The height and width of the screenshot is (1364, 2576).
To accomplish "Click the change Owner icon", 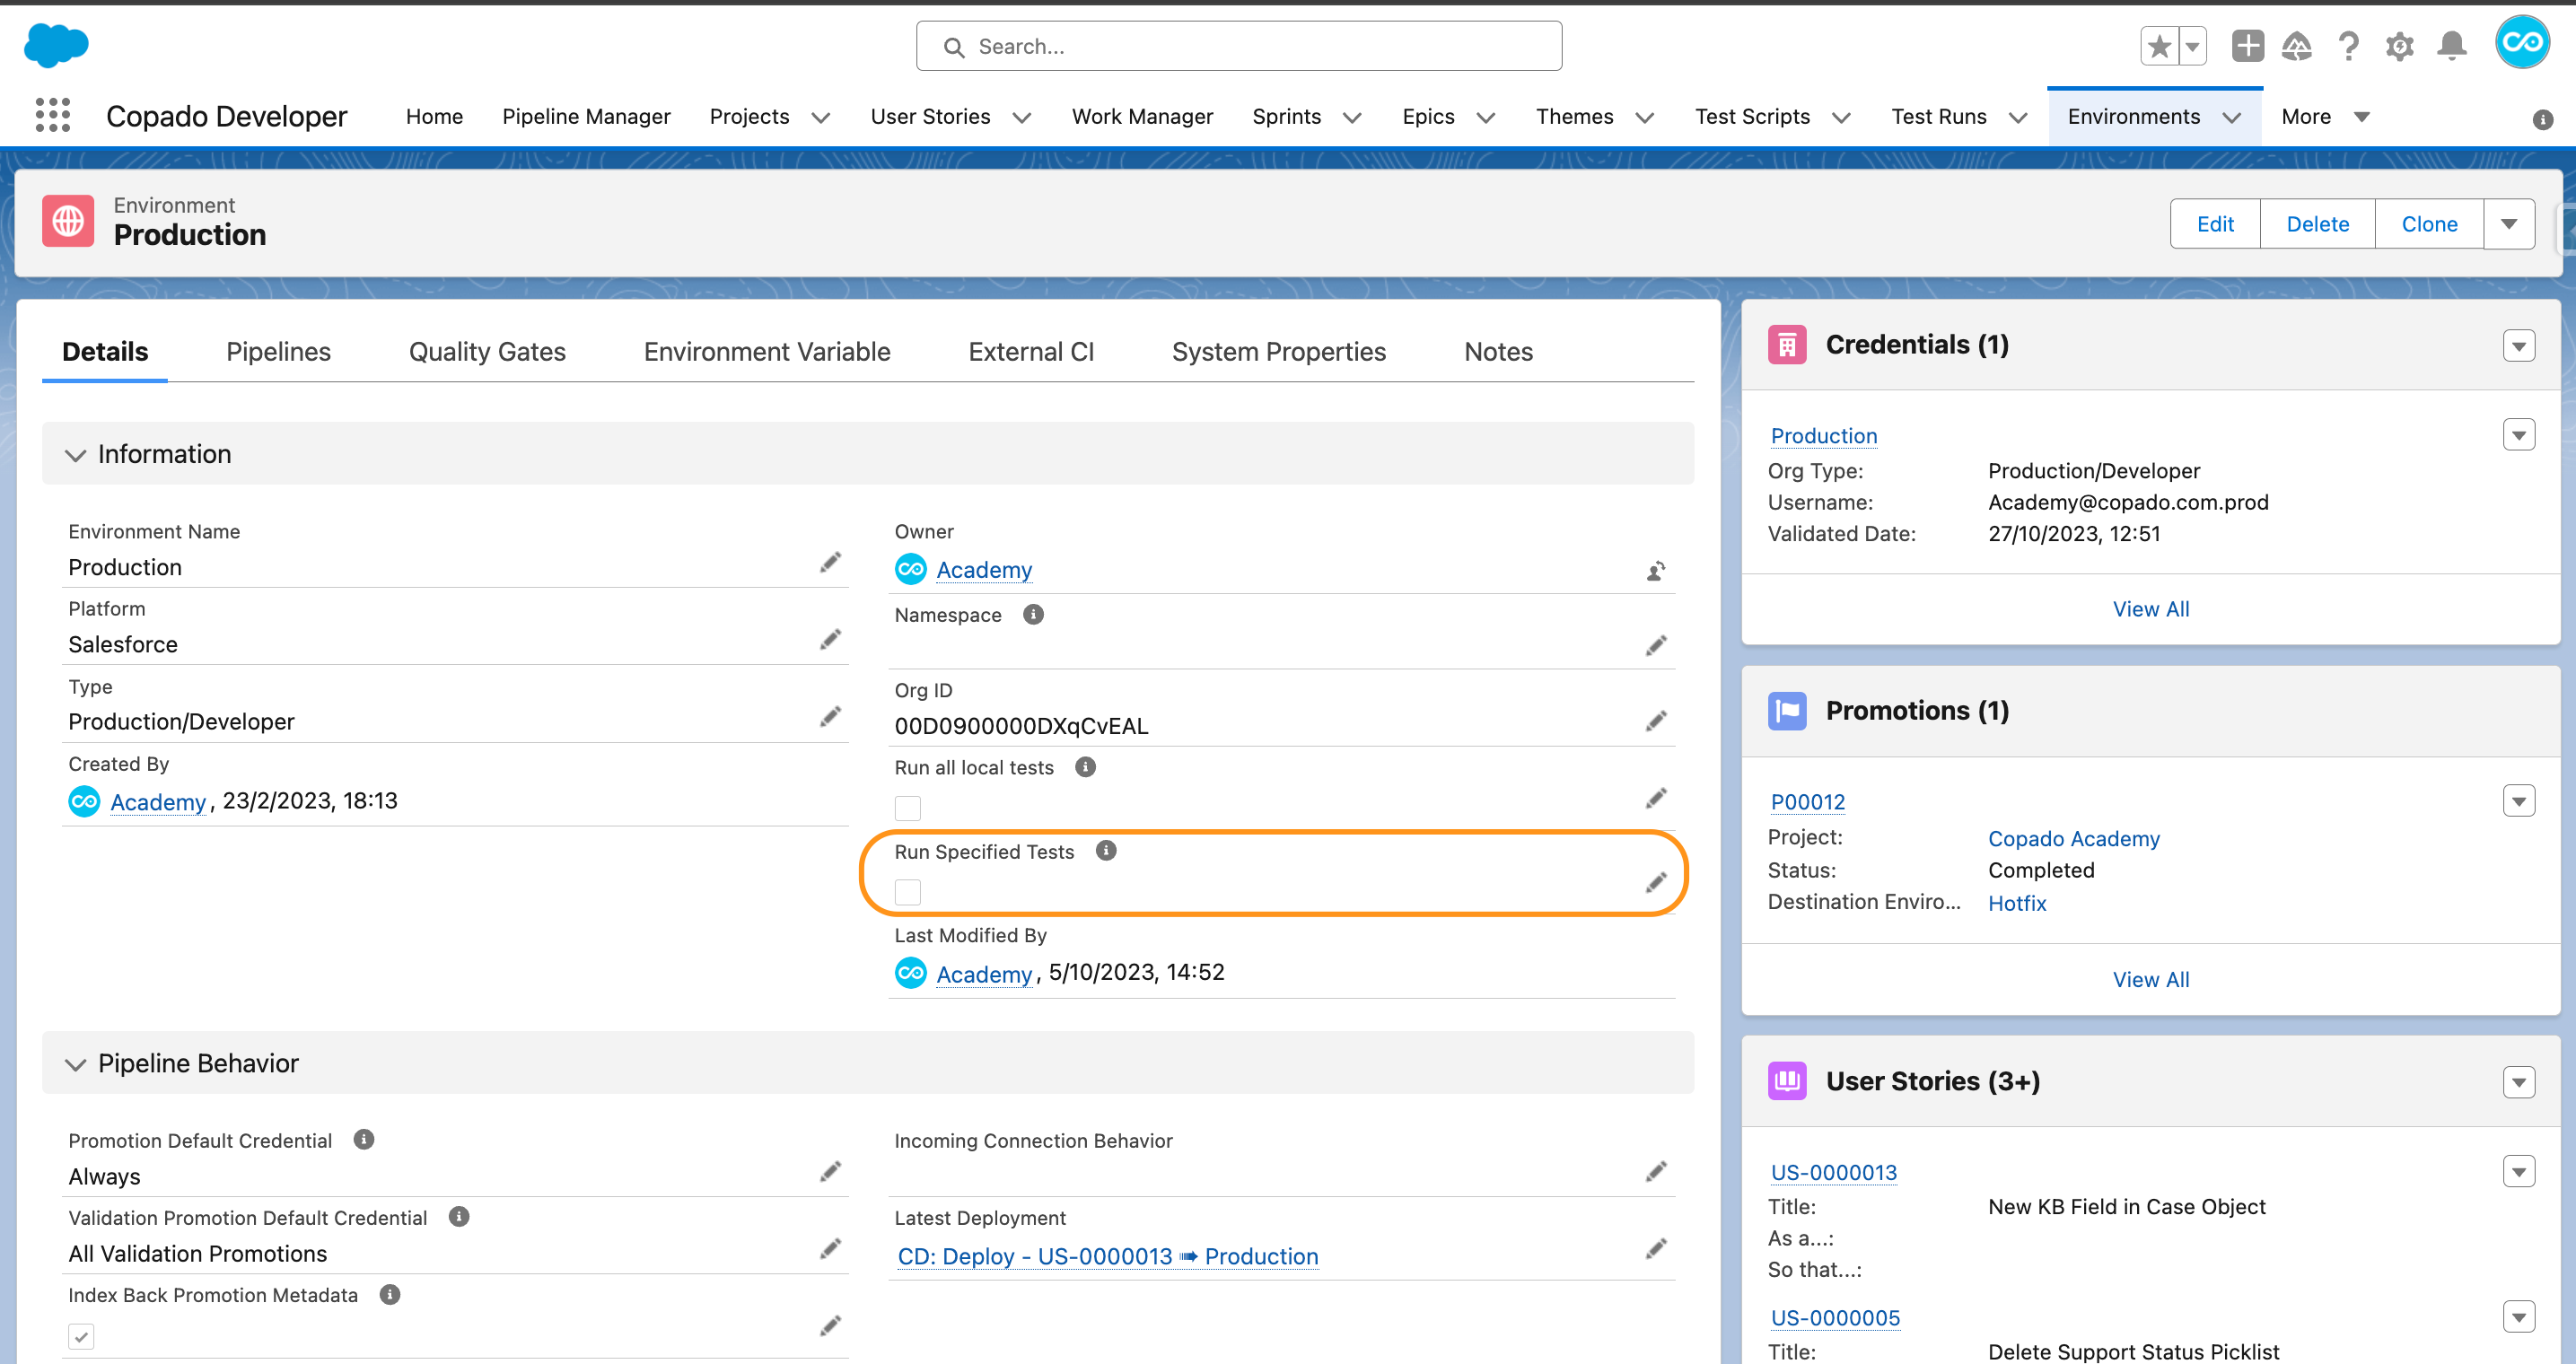I will 1656,571.
